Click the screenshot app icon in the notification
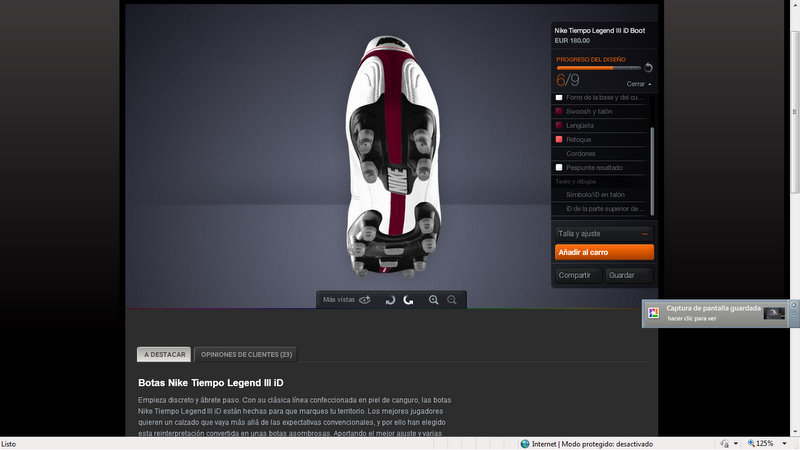800x450 pixels. click(x=653, y=313)
